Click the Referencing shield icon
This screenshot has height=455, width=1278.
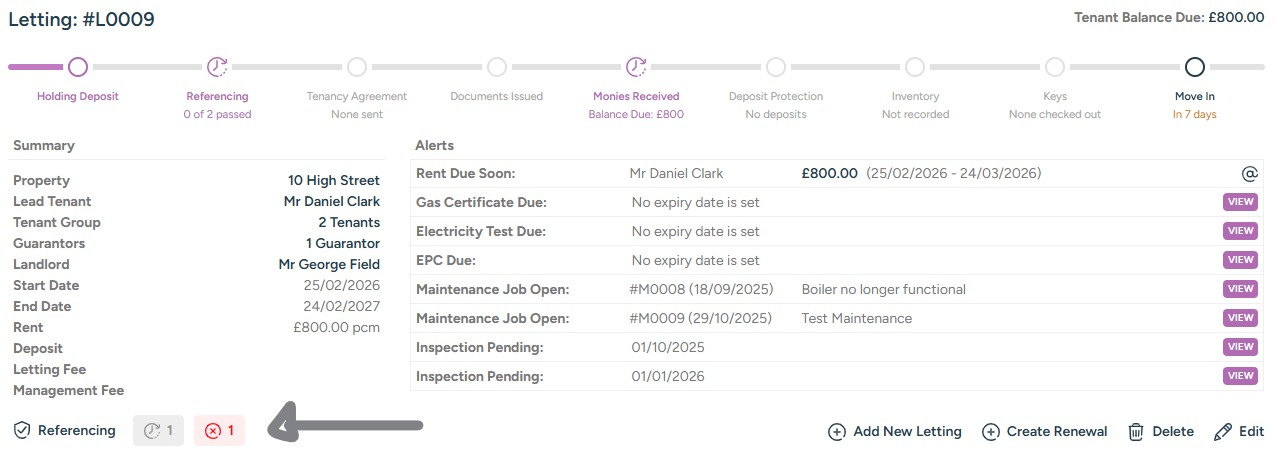coord(22,430)
